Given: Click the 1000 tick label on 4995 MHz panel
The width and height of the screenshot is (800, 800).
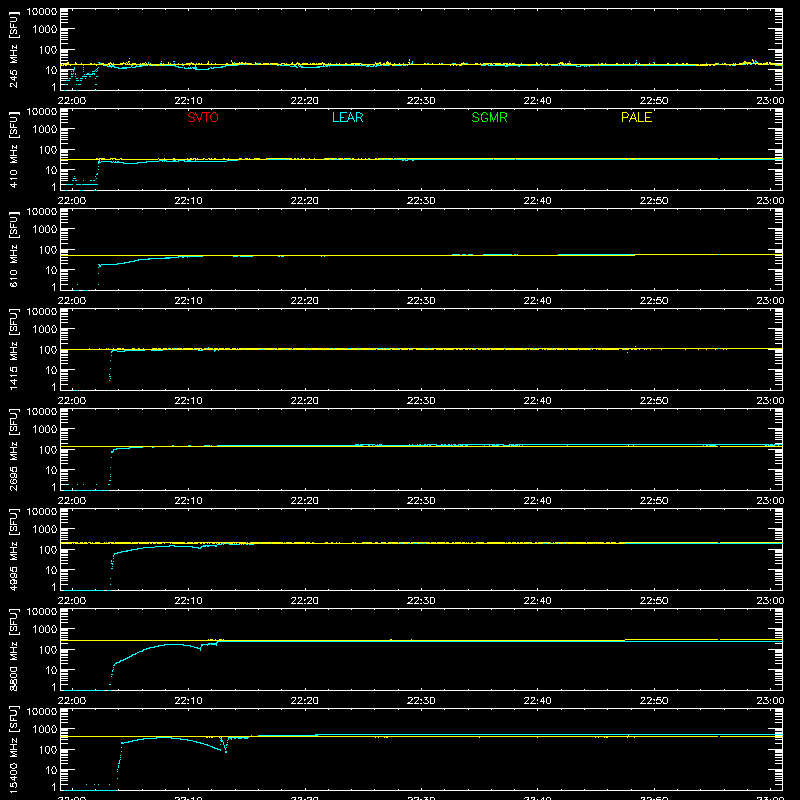Looking at the screenshot, I should (45, 529).
